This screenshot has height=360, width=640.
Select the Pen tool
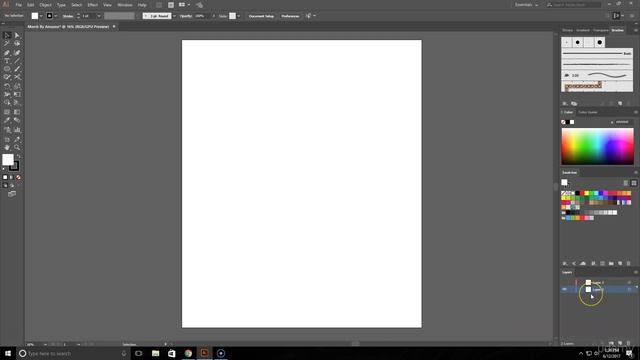tap(7, 53)
